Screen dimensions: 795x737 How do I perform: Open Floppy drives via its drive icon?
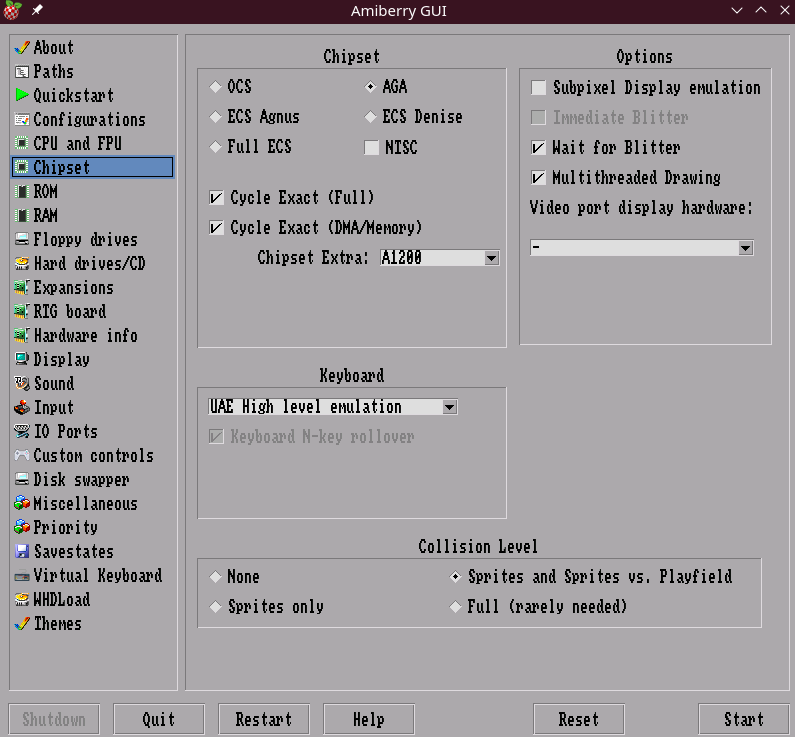(x=22, y=239)
